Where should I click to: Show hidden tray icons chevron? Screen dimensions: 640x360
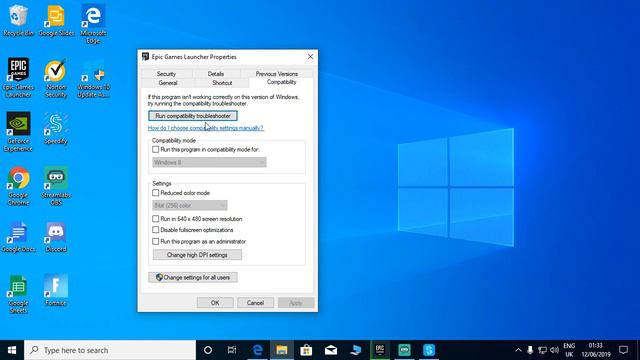518,350
